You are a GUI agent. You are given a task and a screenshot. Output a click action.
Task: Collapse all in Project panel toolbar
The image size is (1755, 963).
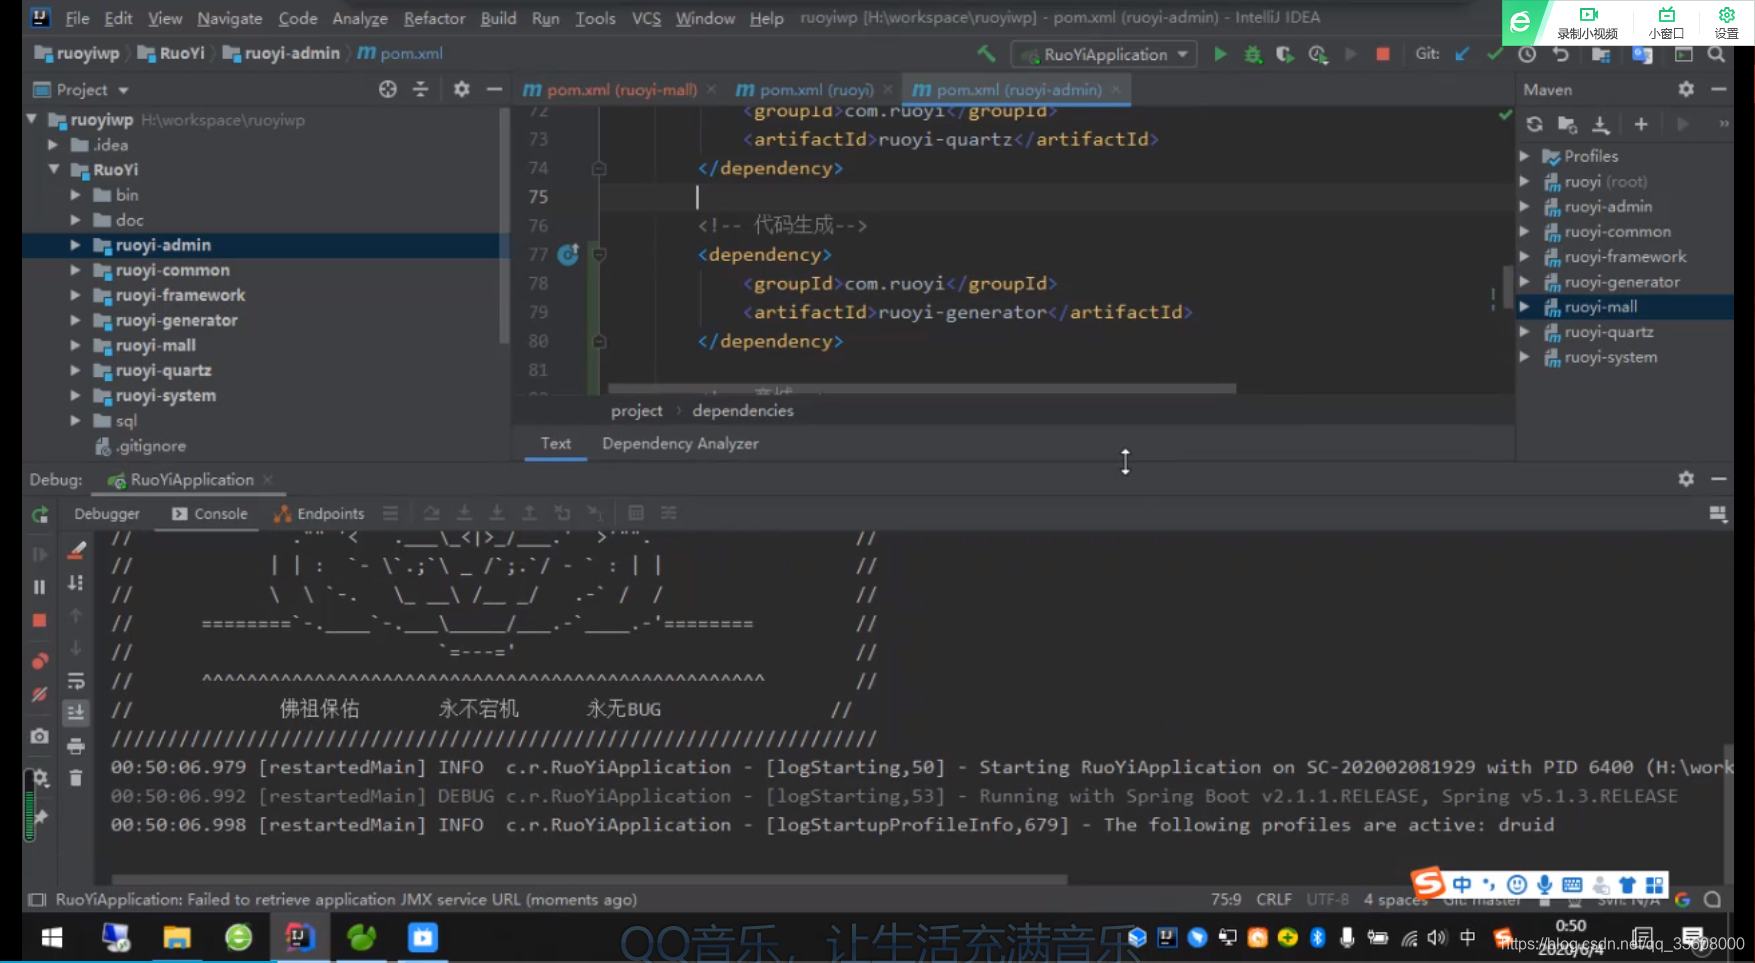tap(421, 89)
